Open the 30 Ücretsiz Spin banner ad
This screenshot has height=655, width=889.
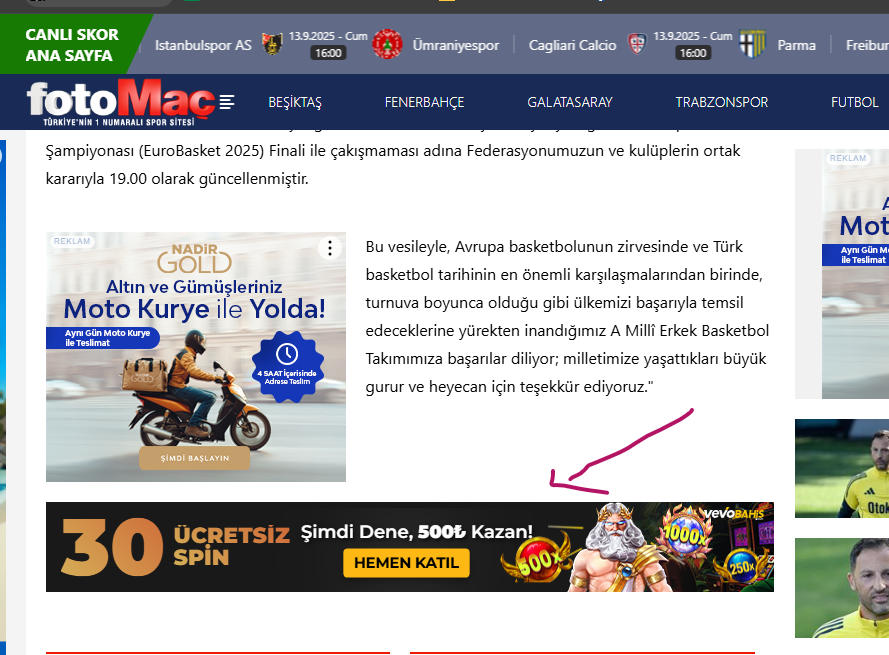(410, 547)
